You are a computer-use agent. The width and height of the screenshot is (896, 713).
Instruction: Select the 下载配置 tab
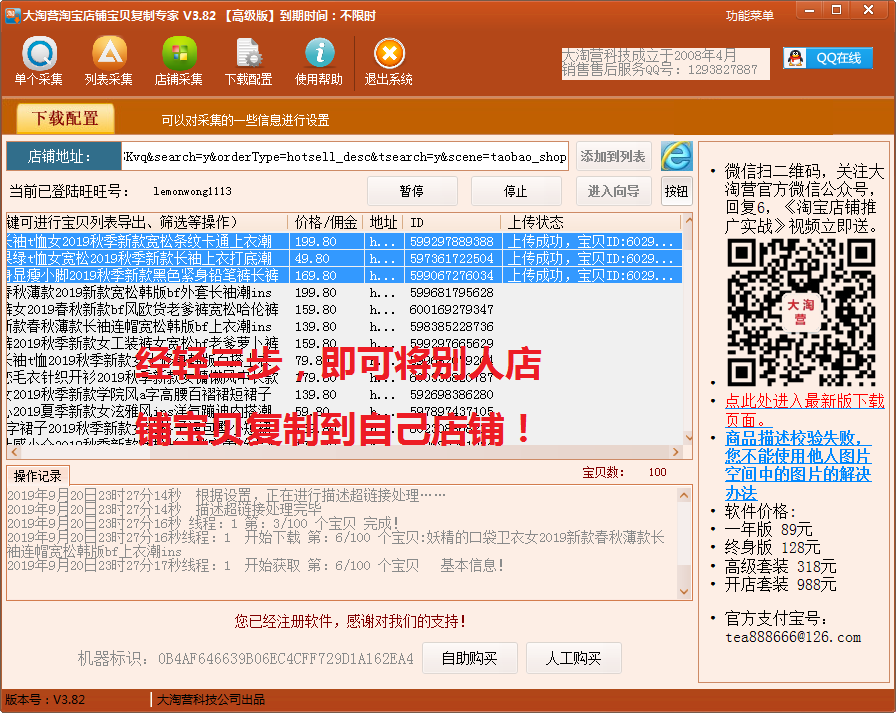[65, 118]
